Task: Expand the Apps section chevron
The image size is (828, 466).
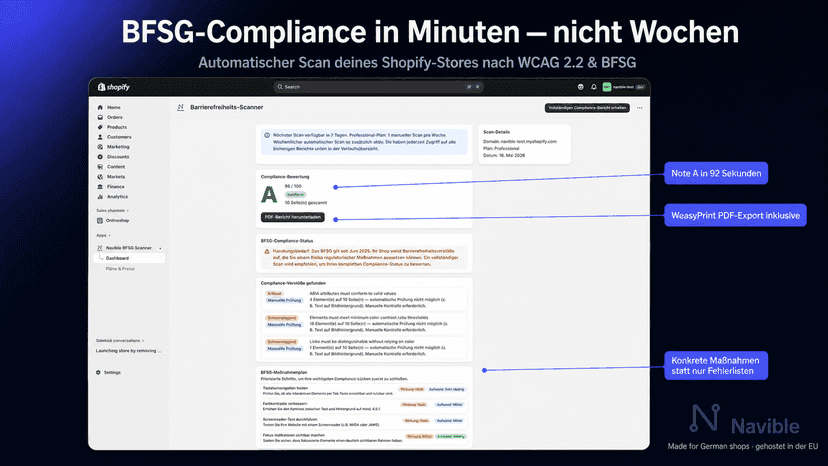Action: tap(109, 235)
